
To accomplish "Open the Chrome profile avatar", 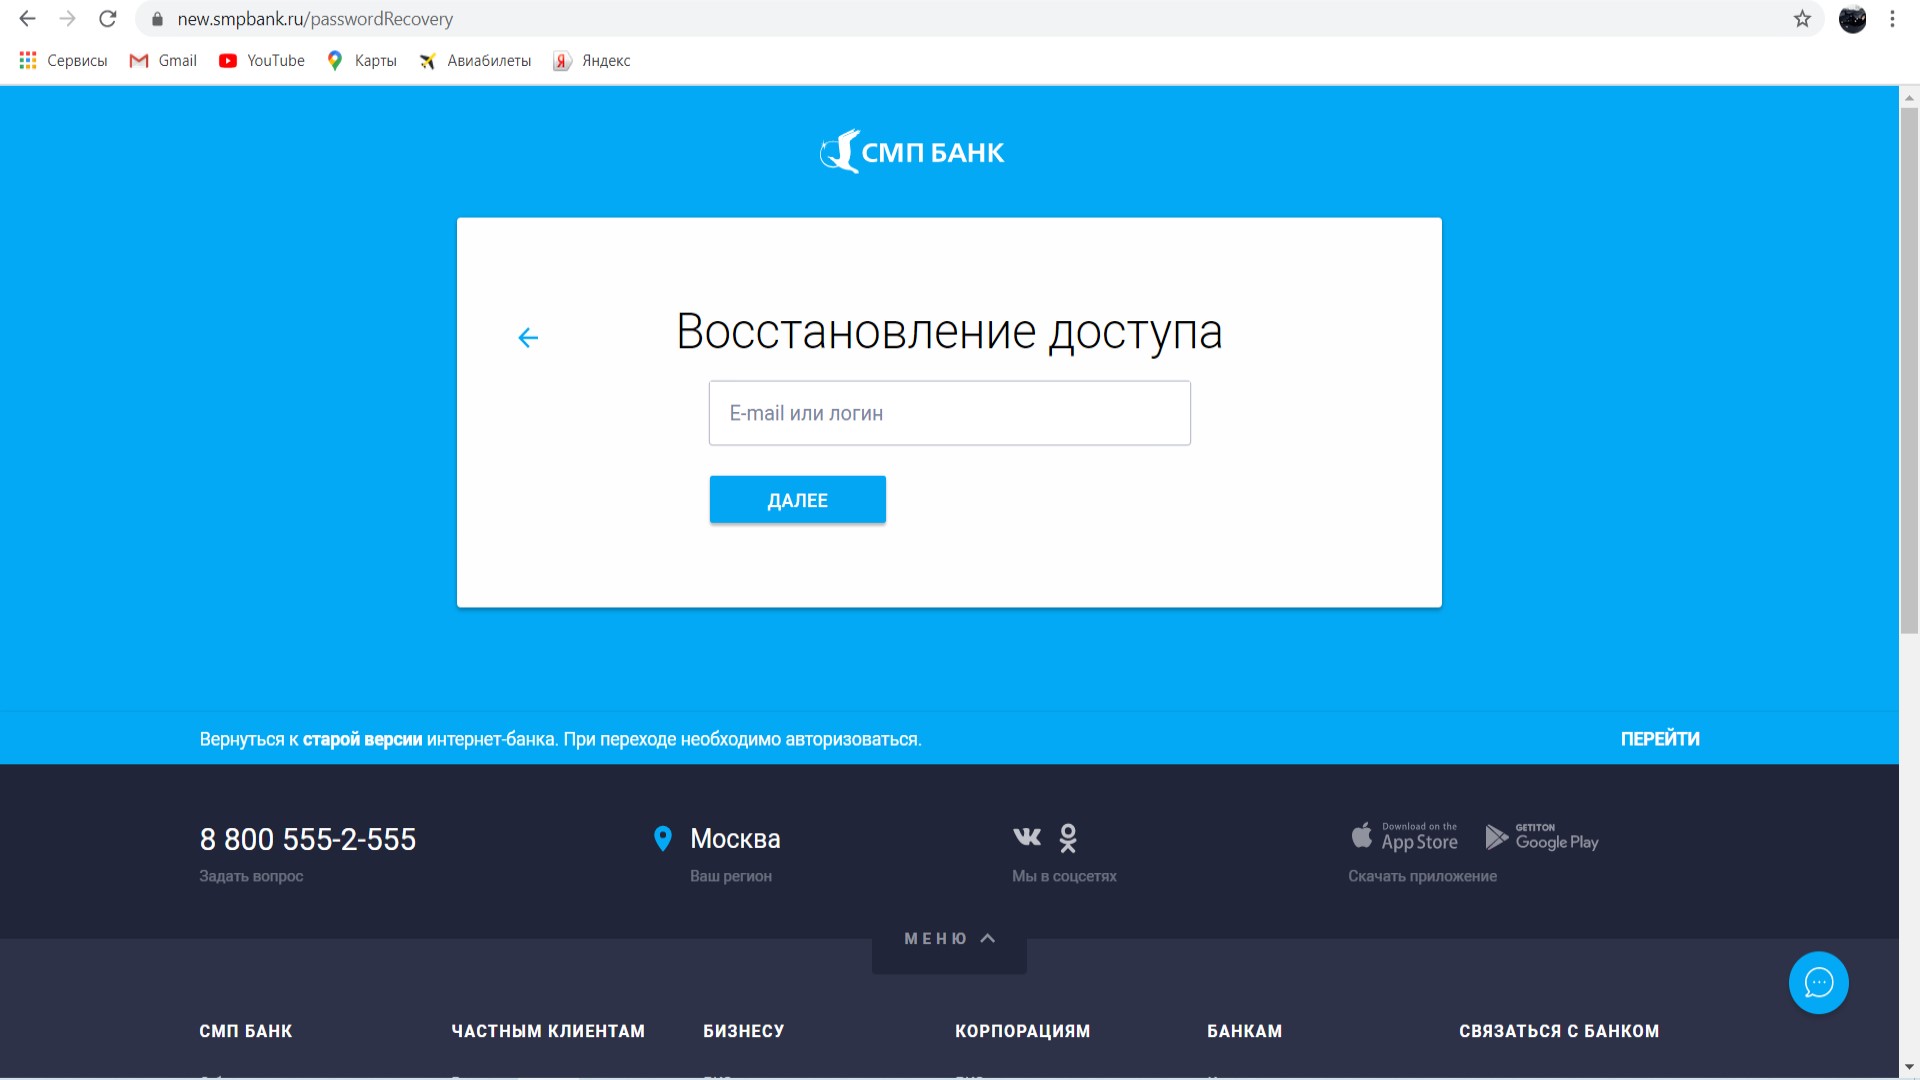I will pos(1852,19).
